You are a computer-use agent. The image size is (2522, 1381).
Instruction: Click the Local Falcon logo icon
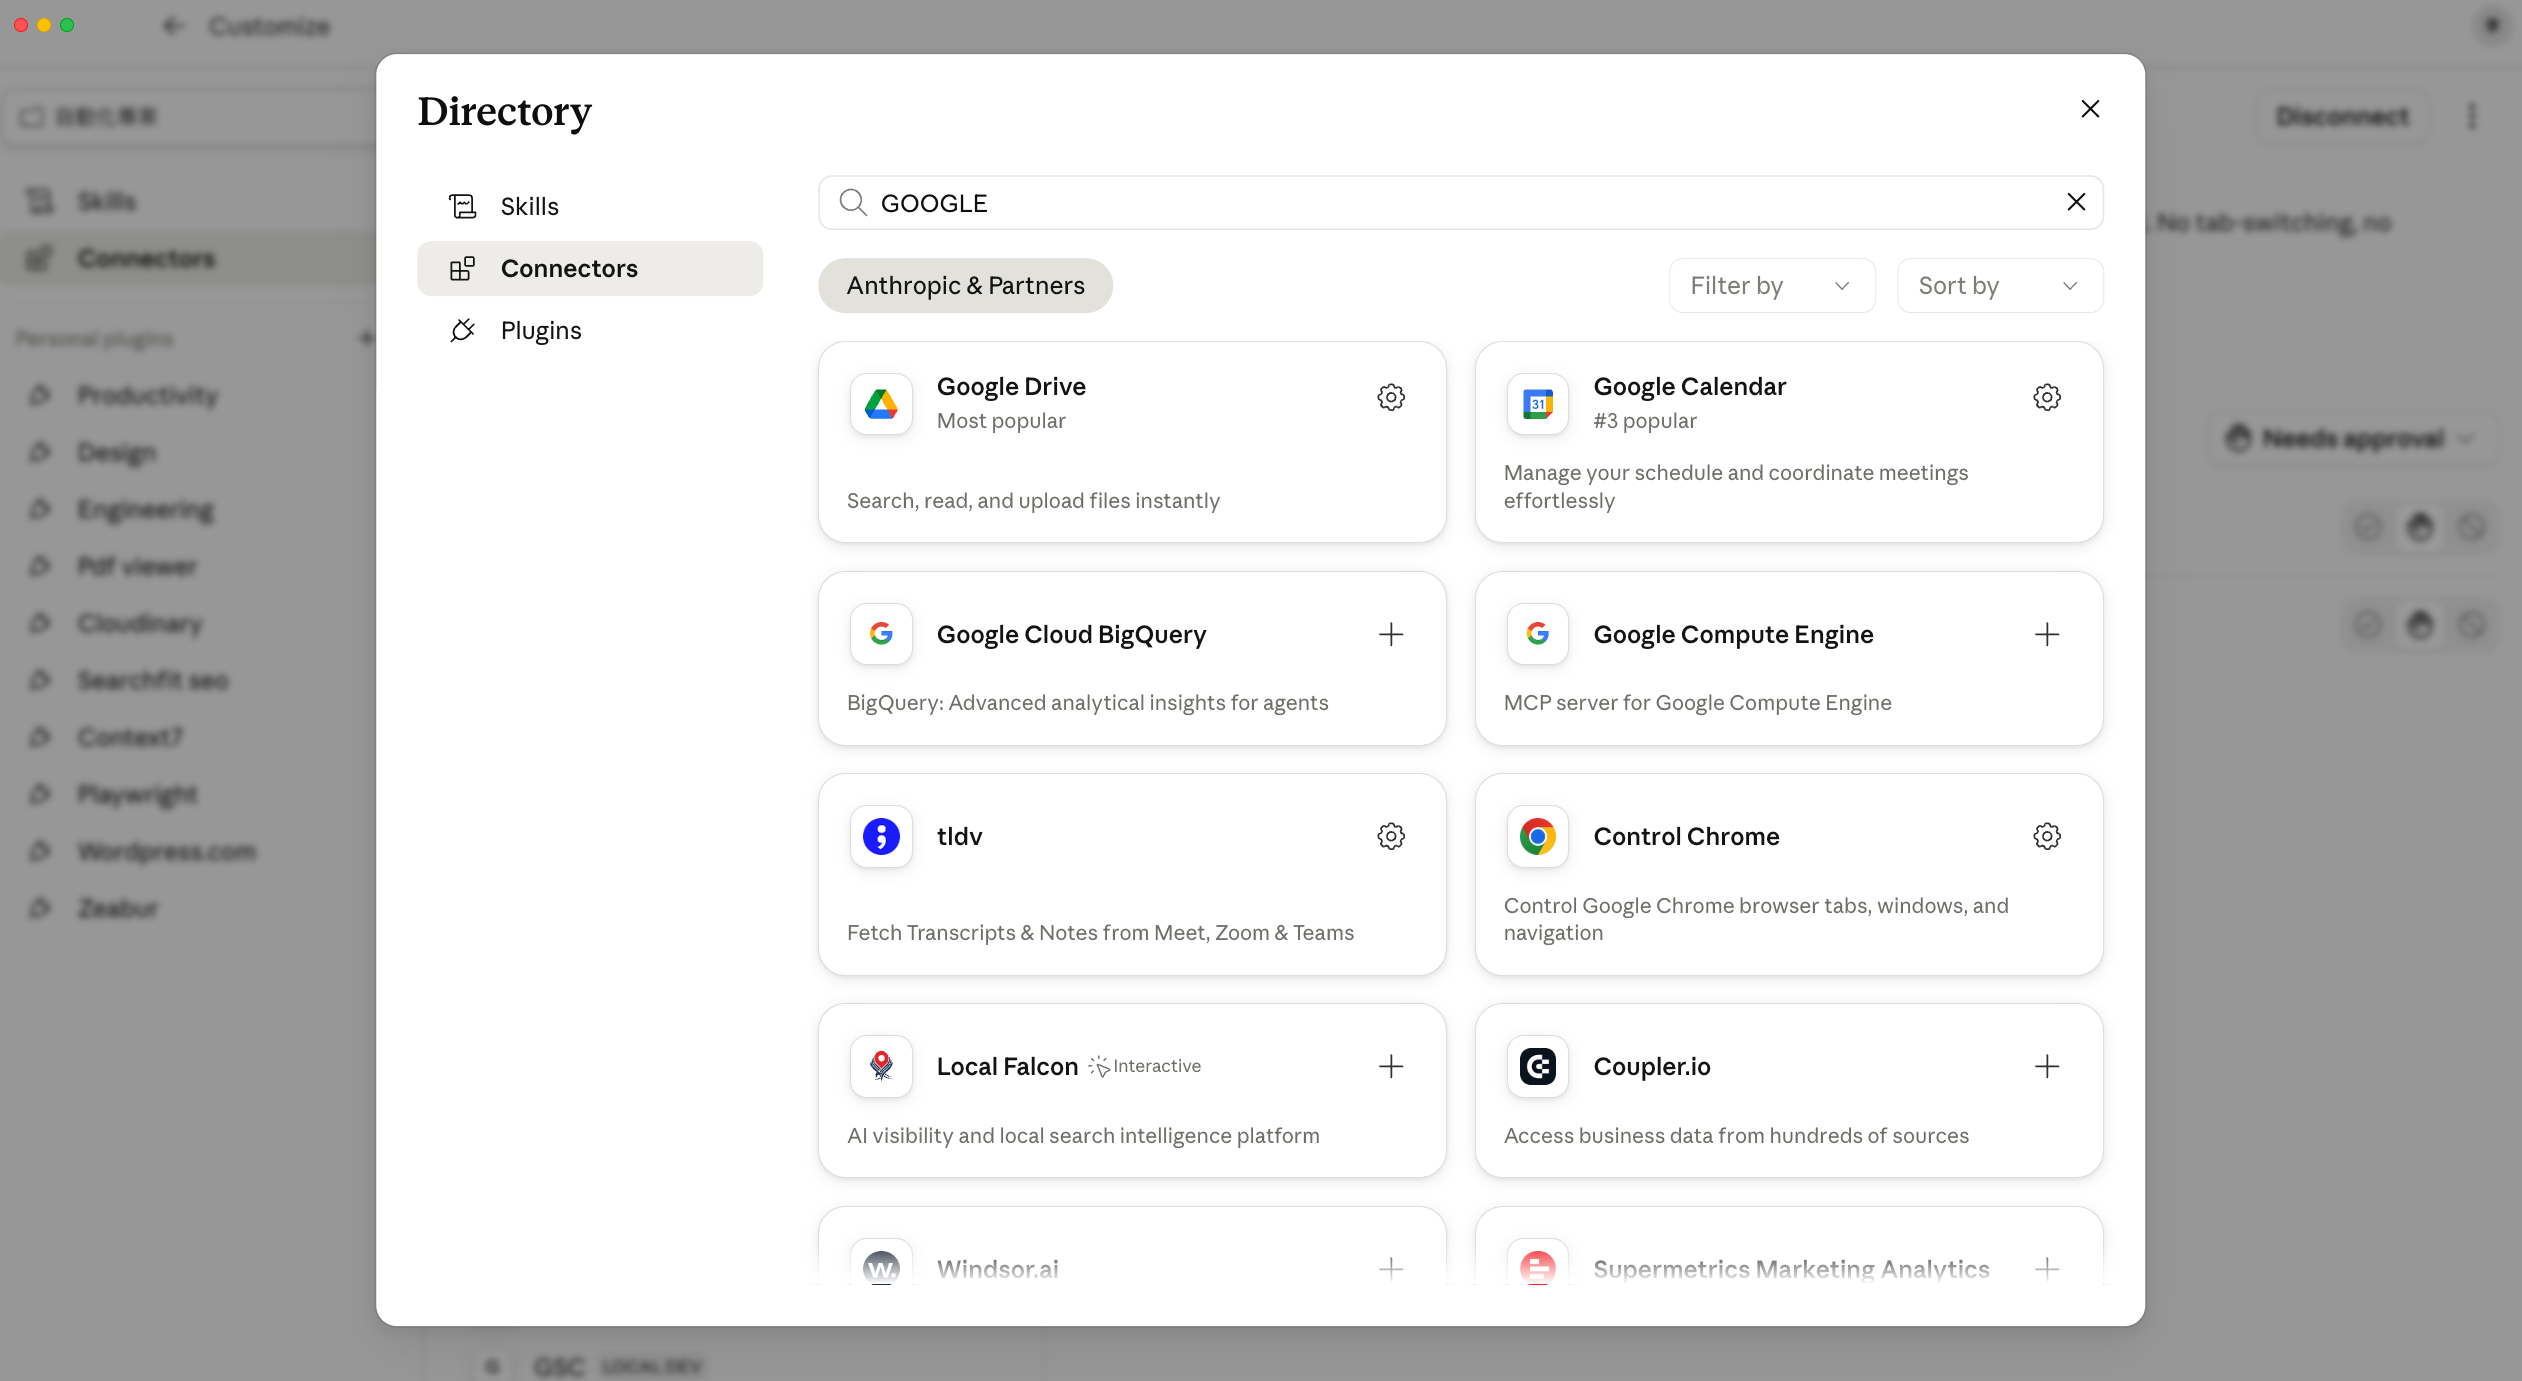pos(881,1066)
